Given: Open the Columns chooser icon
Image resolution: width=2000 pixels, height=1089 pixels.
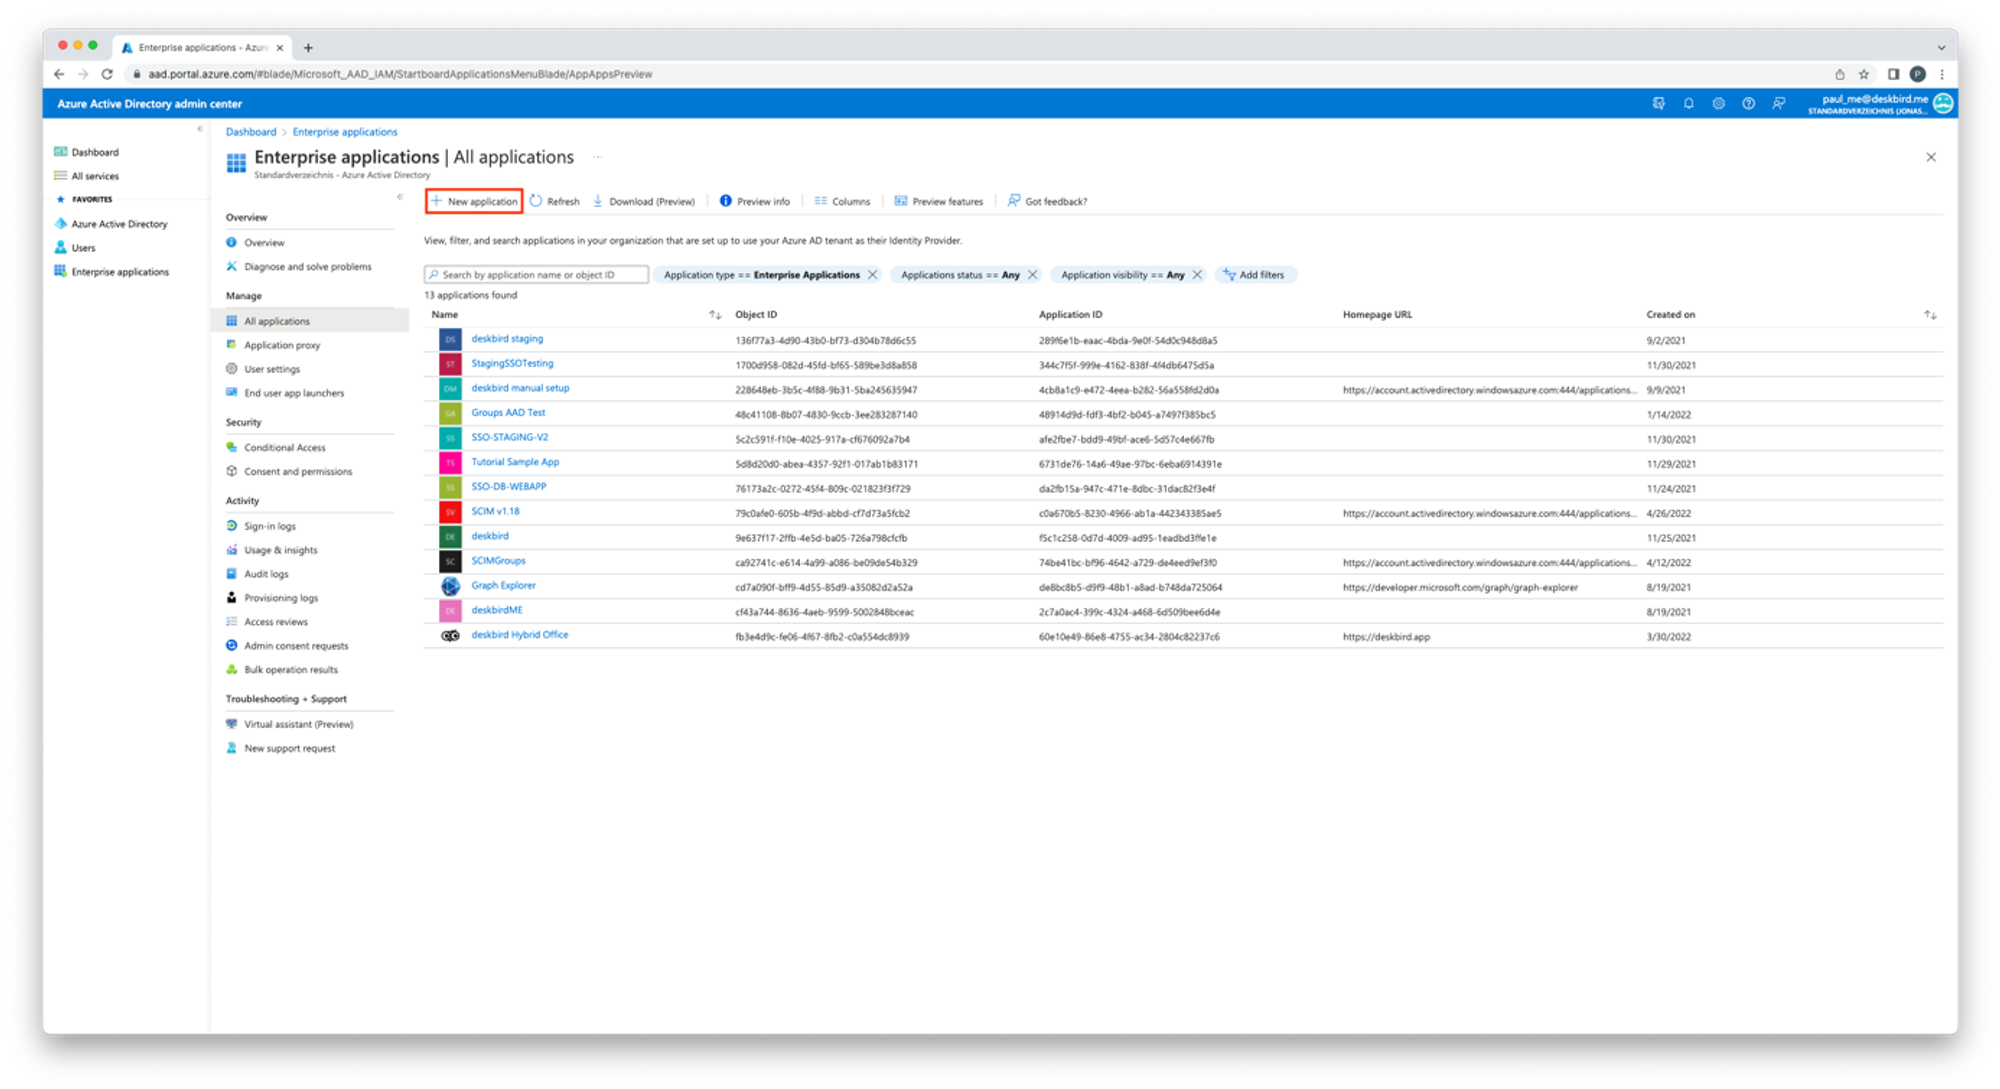Looking at the screenshot, I should 821,201.
